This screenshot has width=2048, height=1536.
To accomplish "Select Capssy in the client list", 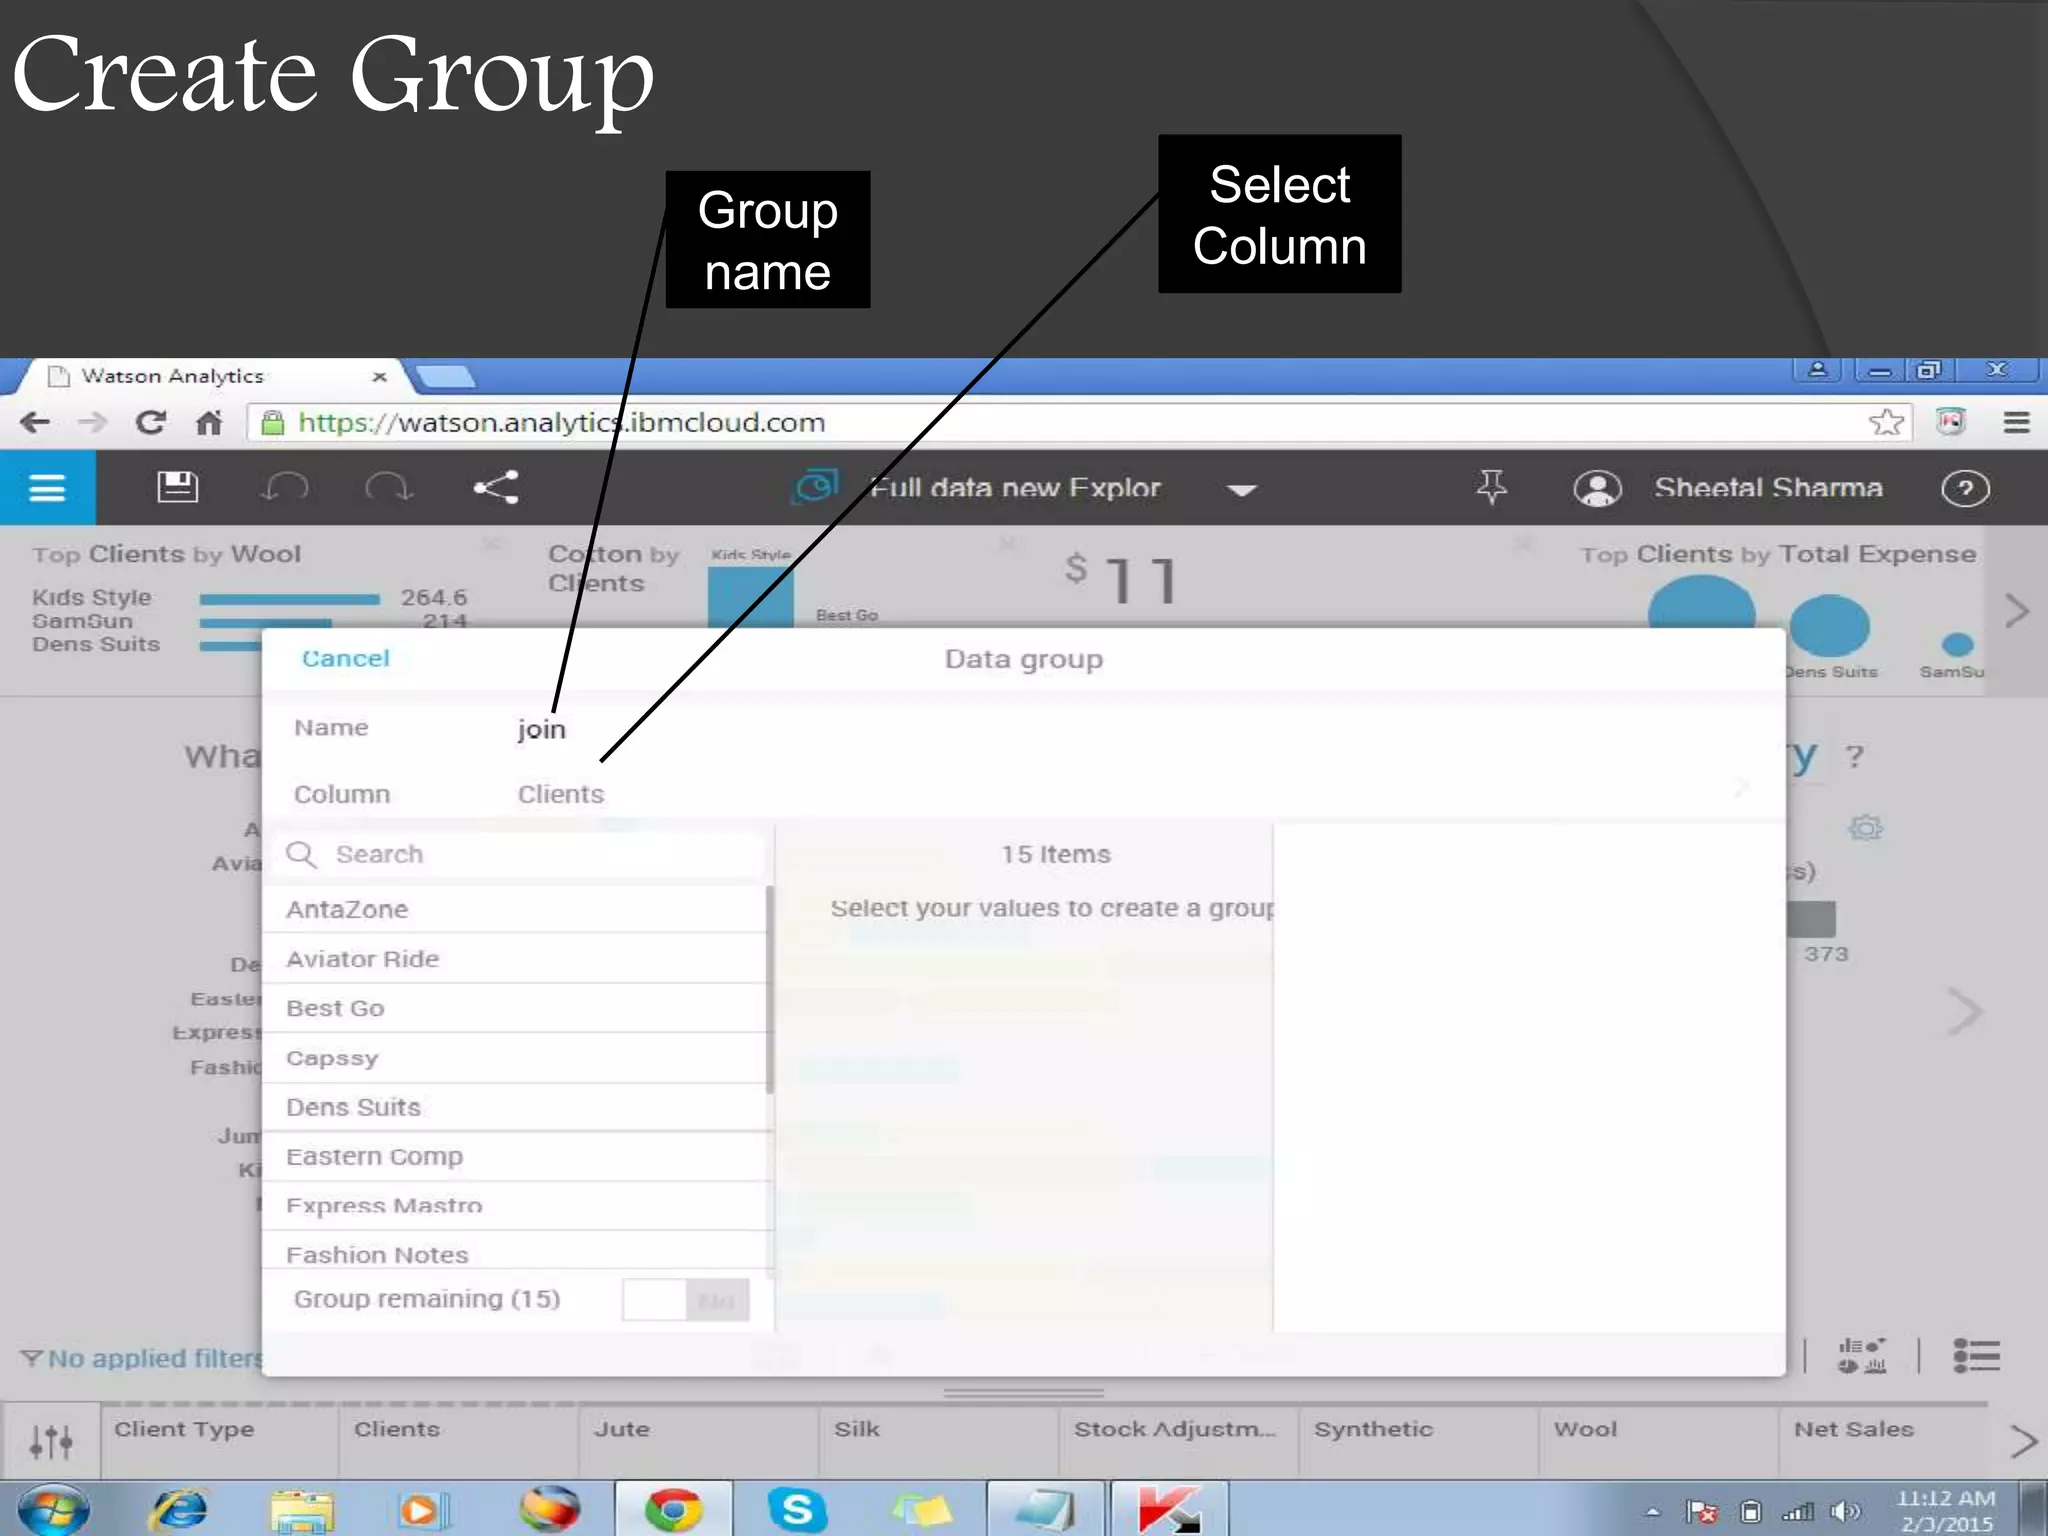I will (x=516, y=1058).
